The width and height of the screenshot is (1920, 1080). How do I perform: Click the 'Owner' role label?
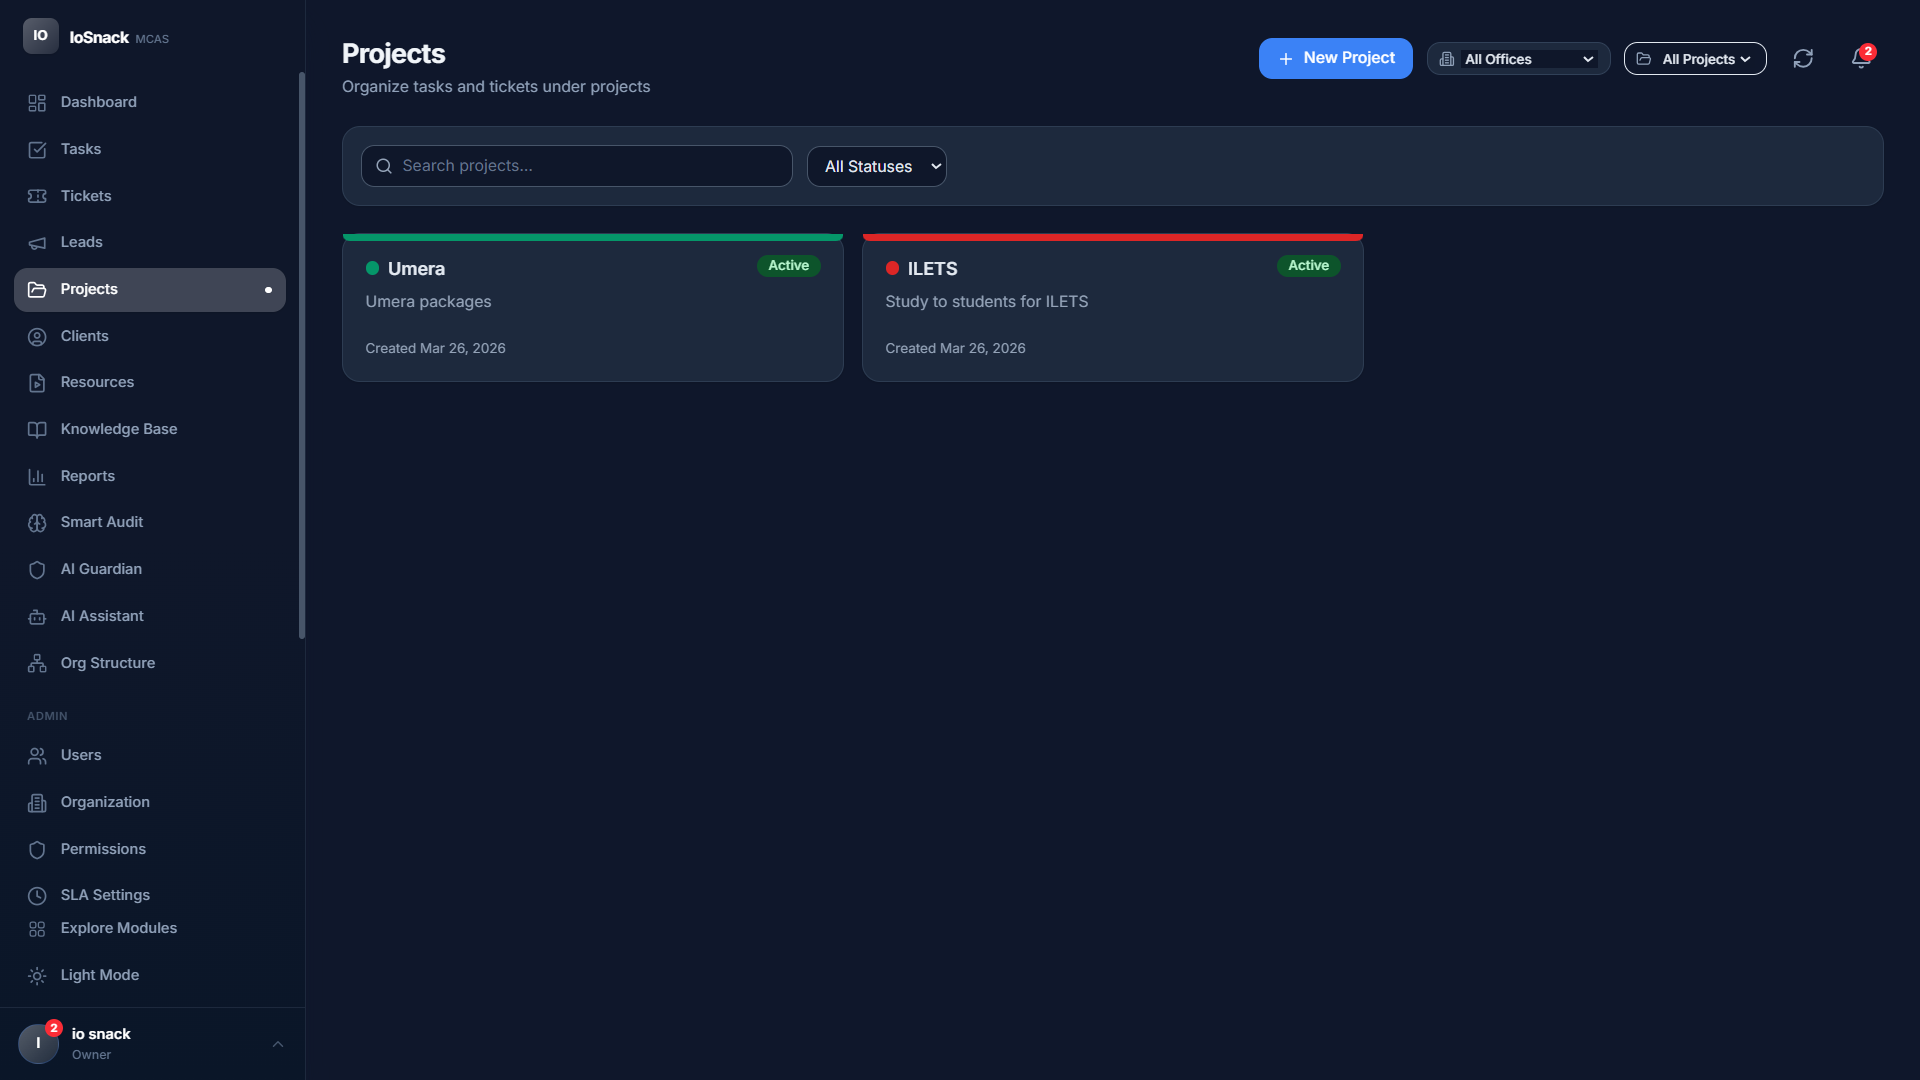click(91, 1055)
